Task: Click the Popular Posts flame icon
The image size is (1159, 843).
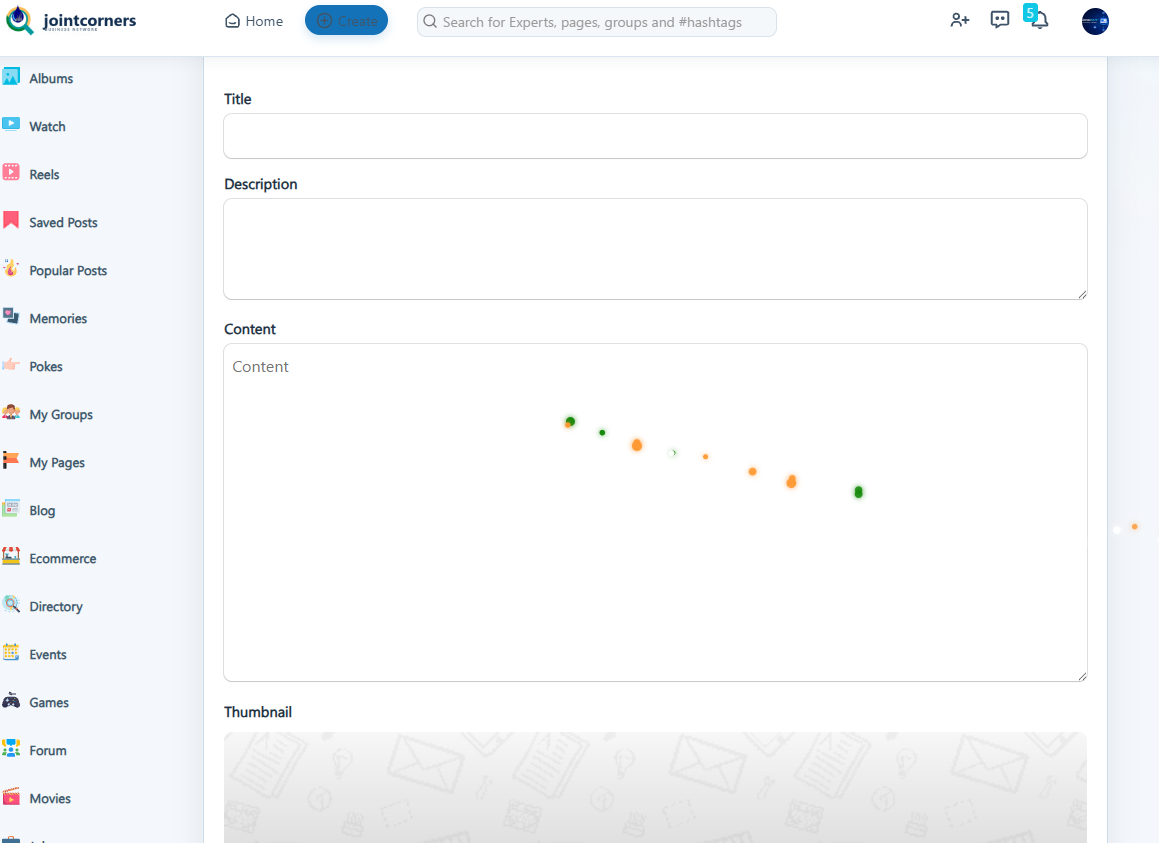Action: point(11,268)
